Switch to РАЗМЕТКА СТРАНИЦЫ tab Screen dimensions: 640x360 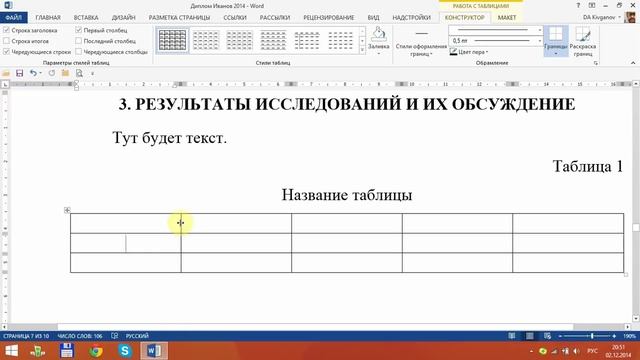179,18
